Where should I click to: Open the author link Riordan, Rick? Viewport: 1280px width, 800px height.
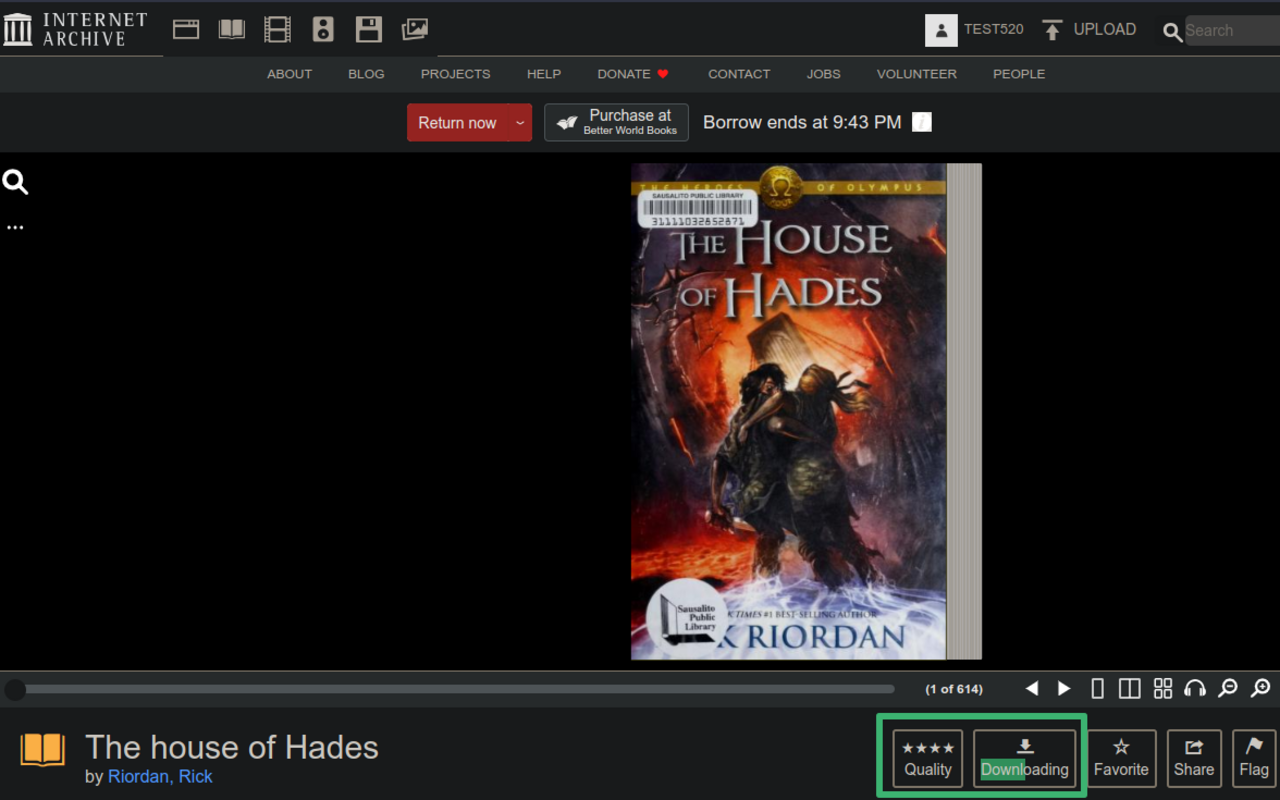pyautogui.click(x=160, y=777)
